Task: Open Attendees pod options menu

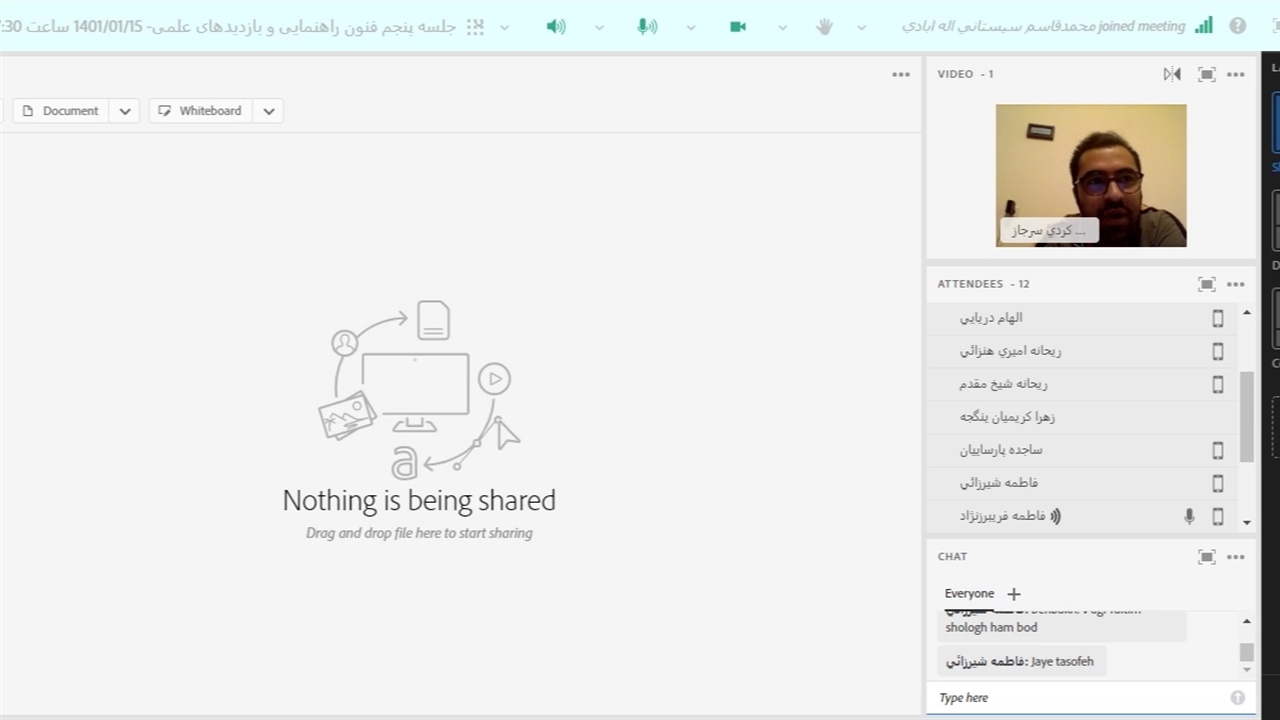Action: (1236, 284)
